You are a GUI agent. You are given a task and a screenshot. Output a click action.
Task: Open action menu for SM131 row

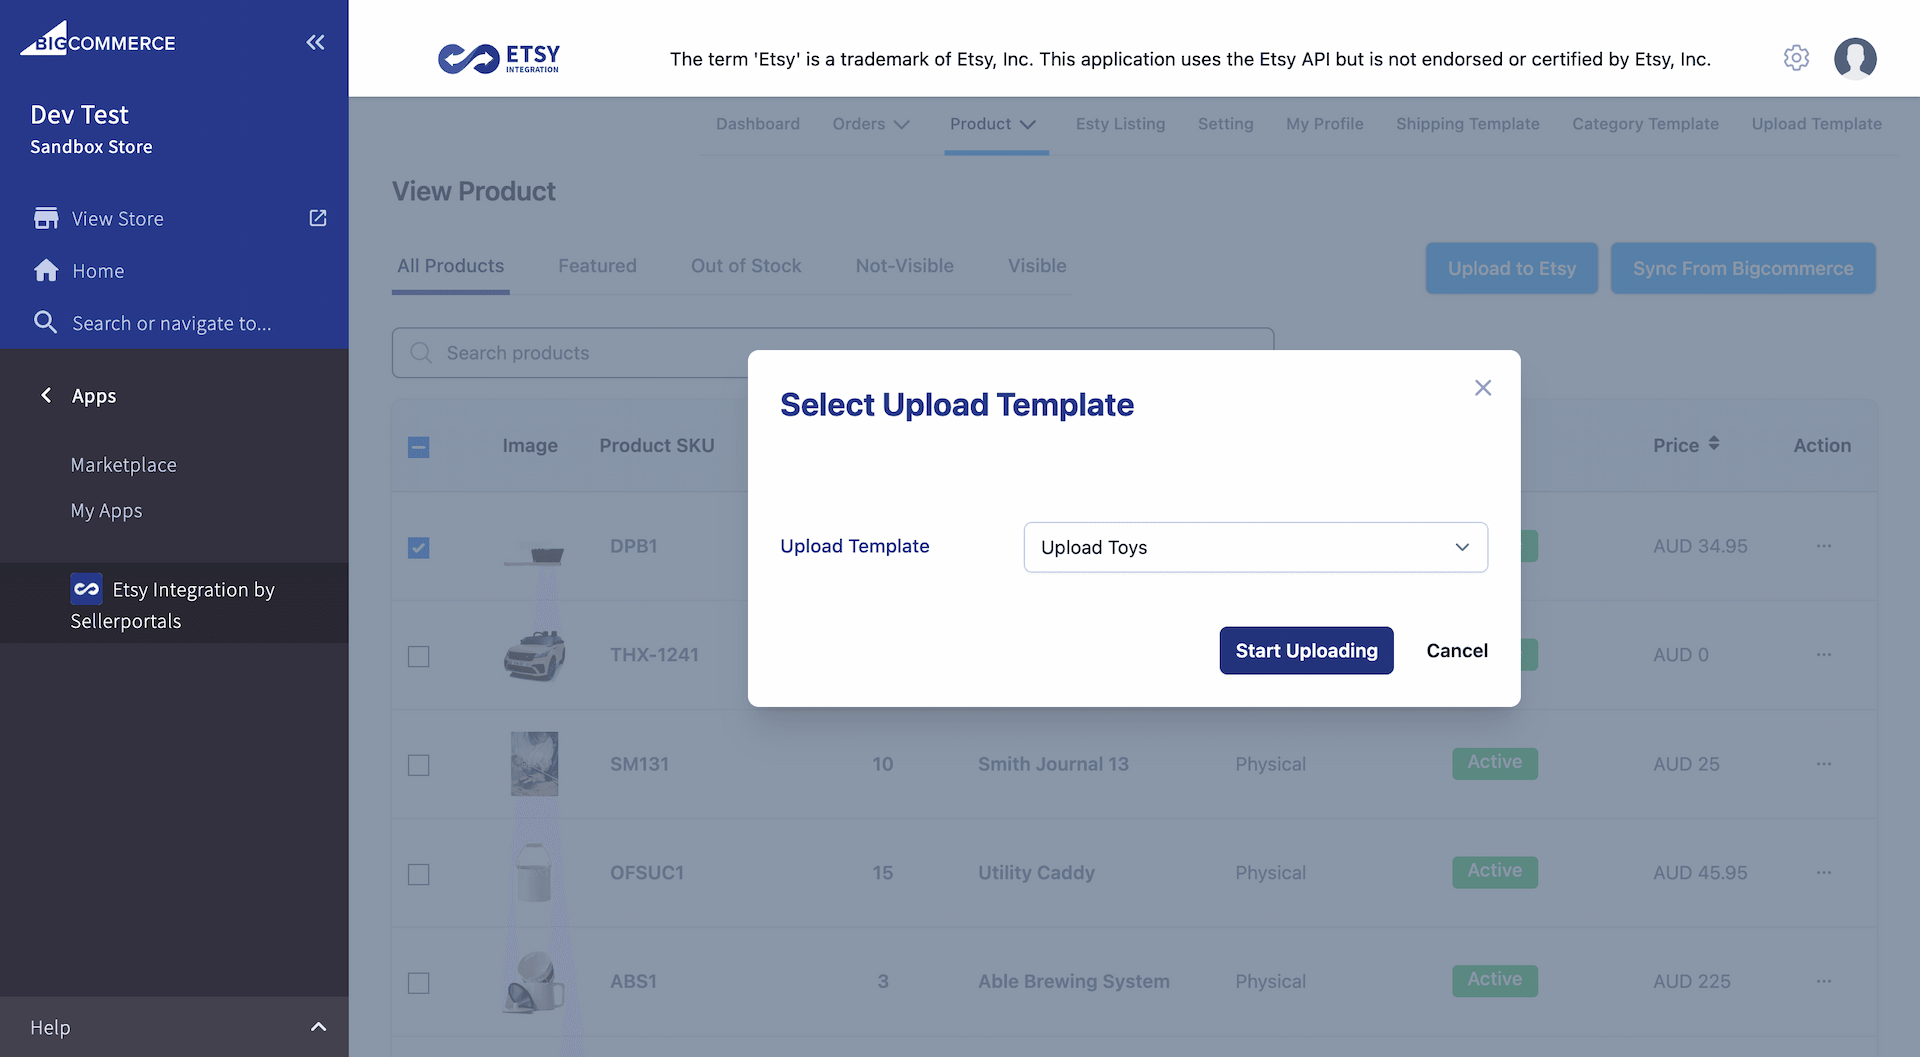click(x=1824, y=764)
